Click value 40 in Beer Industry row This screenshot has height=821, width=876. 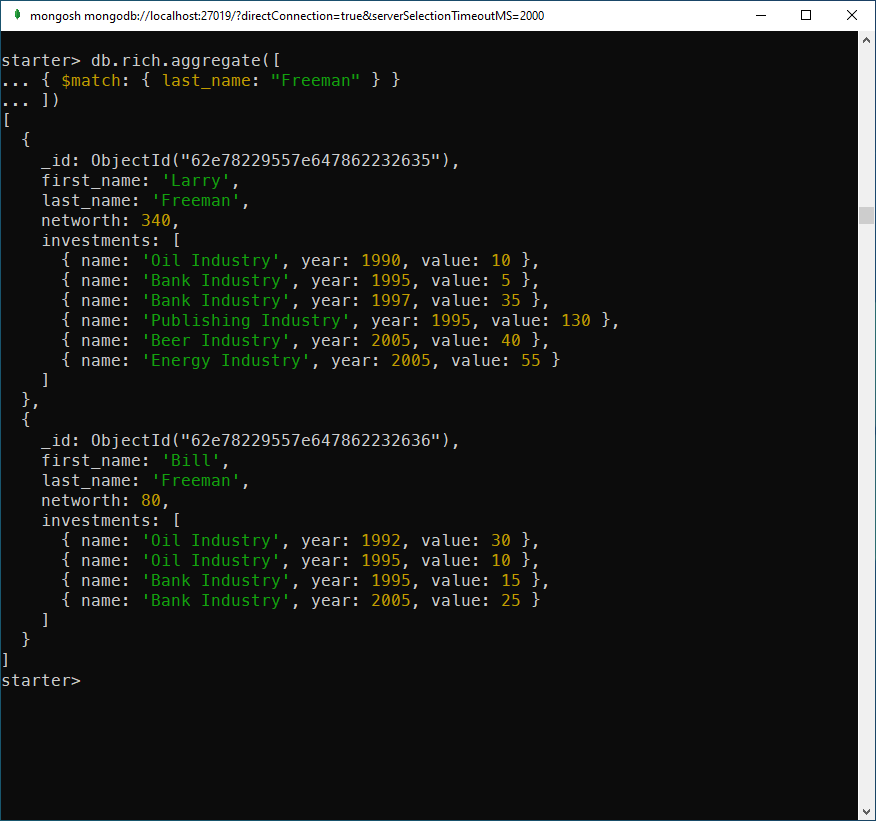click(511, 341)
